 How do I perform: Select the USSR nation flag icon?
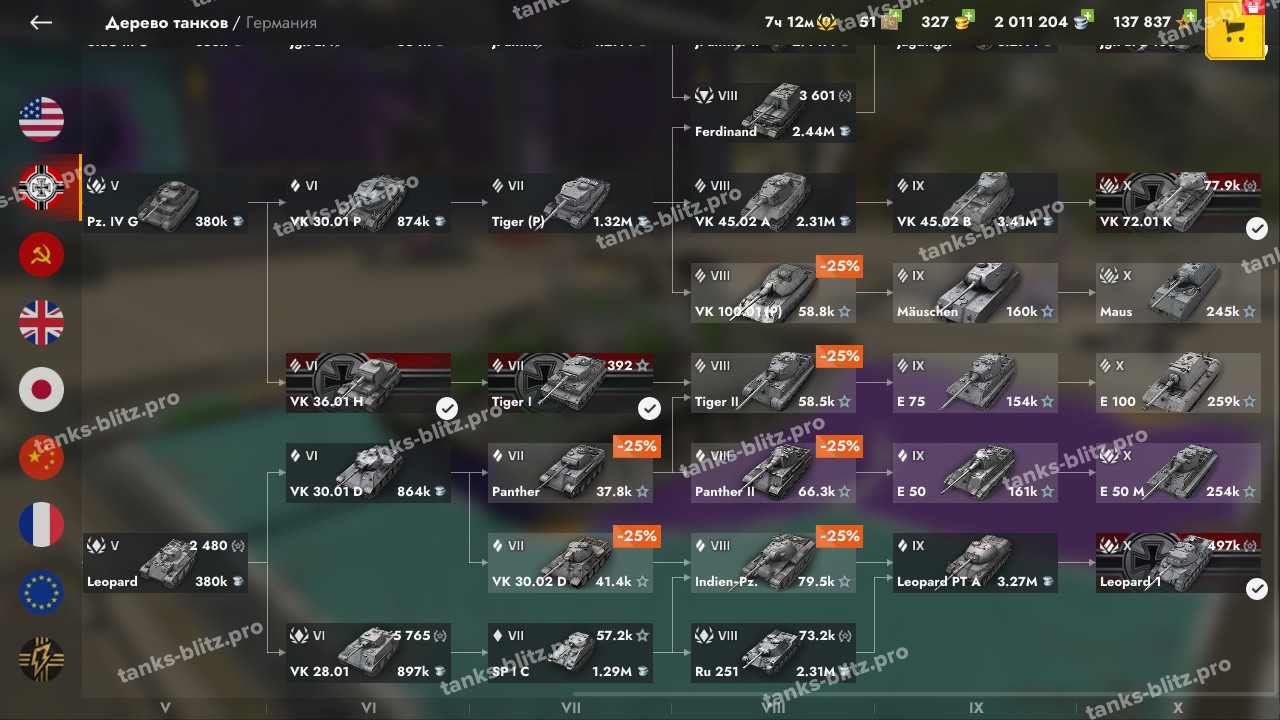[41, 255]
